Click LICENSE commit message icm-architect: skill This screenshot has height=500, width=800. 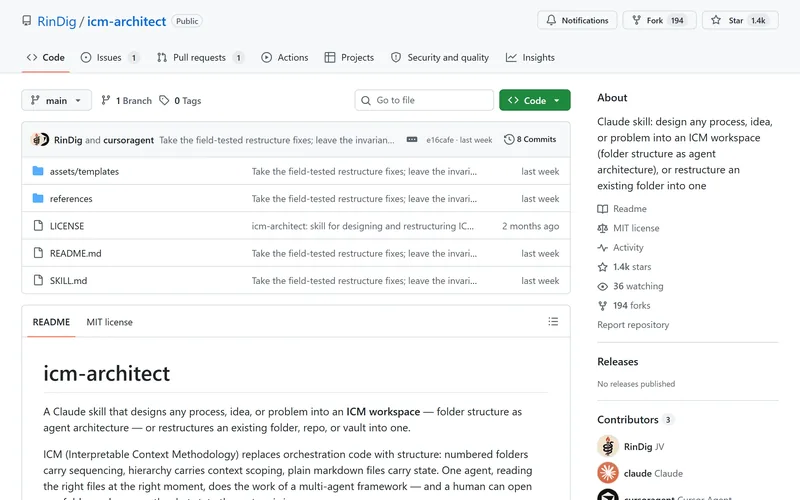(362, 226)
